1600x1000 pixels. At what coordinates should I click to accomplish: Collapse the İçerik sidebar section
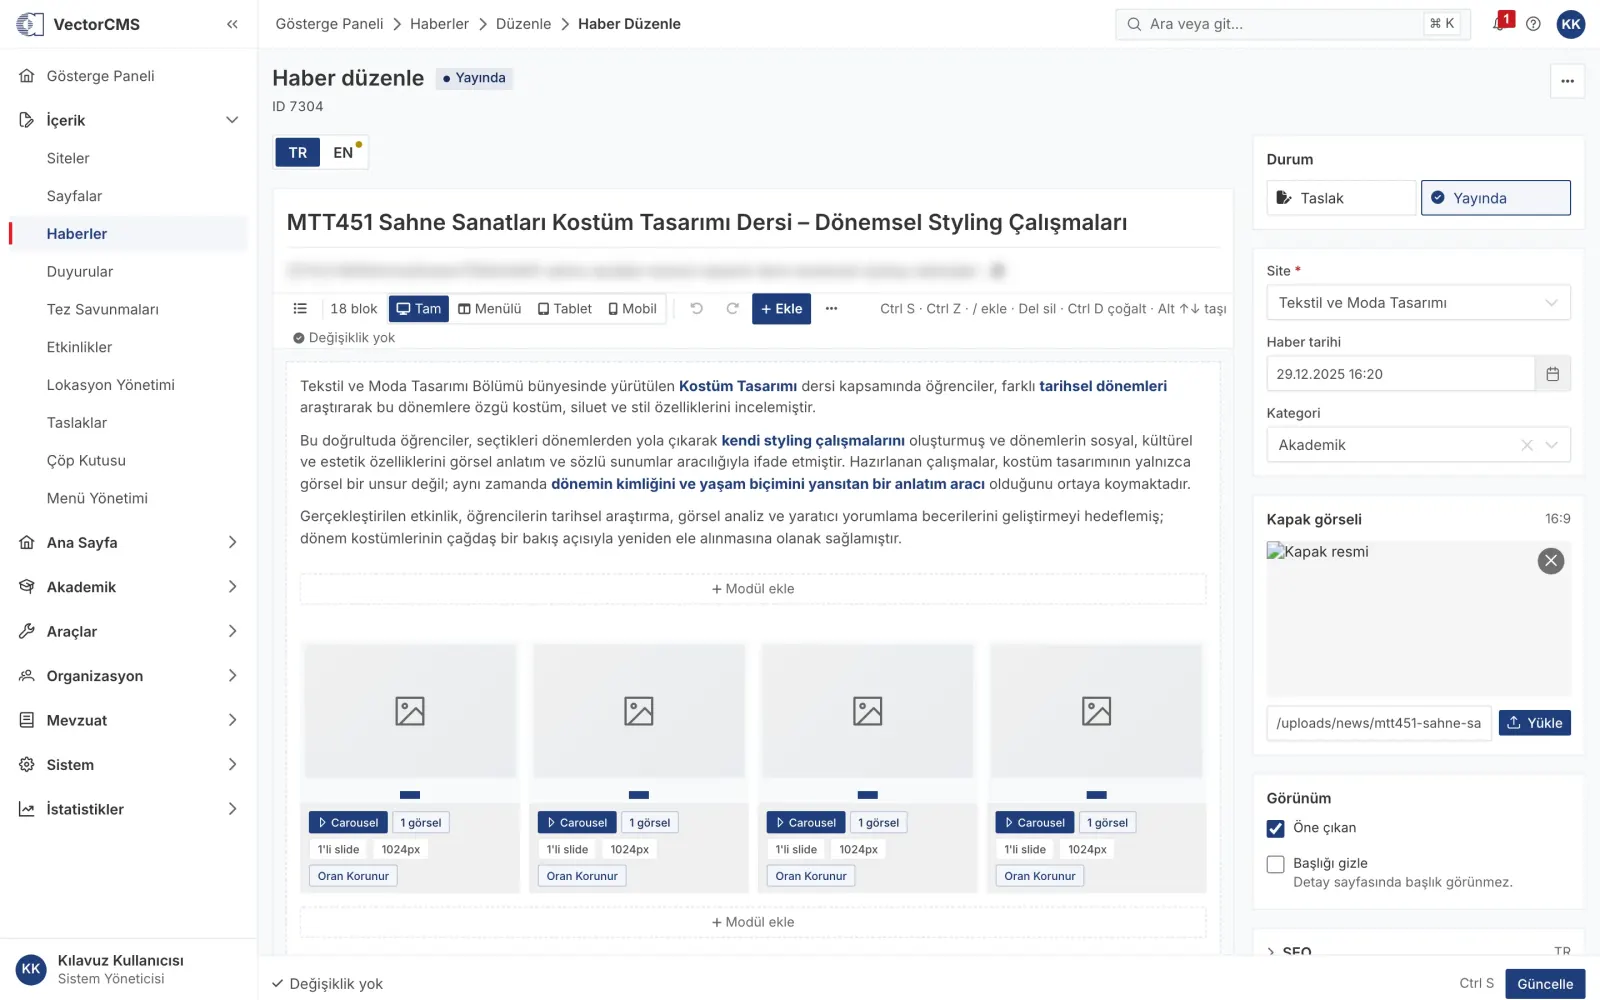point(128,120)
